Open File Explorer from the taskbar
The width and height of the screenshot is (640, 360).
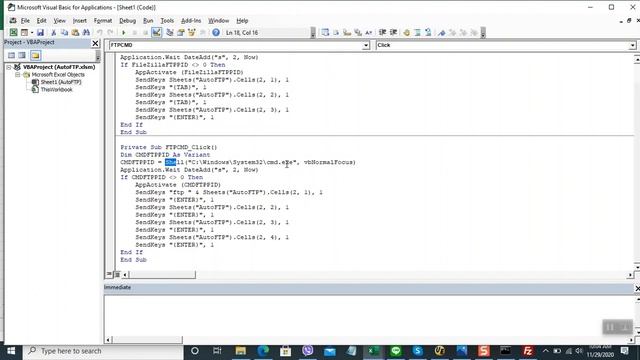tap(240, 351)
